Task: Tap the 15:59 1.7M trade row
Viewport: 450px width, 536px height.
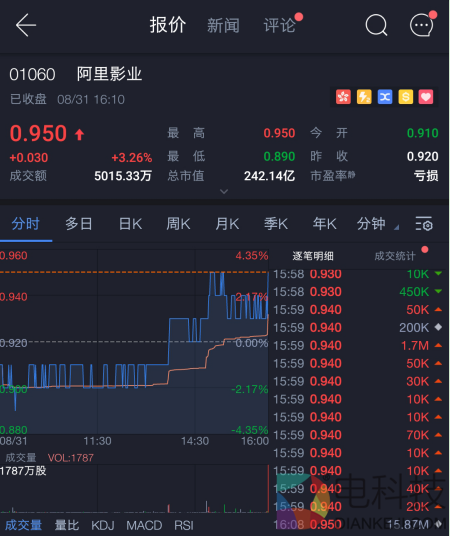Action: point(358,345)
